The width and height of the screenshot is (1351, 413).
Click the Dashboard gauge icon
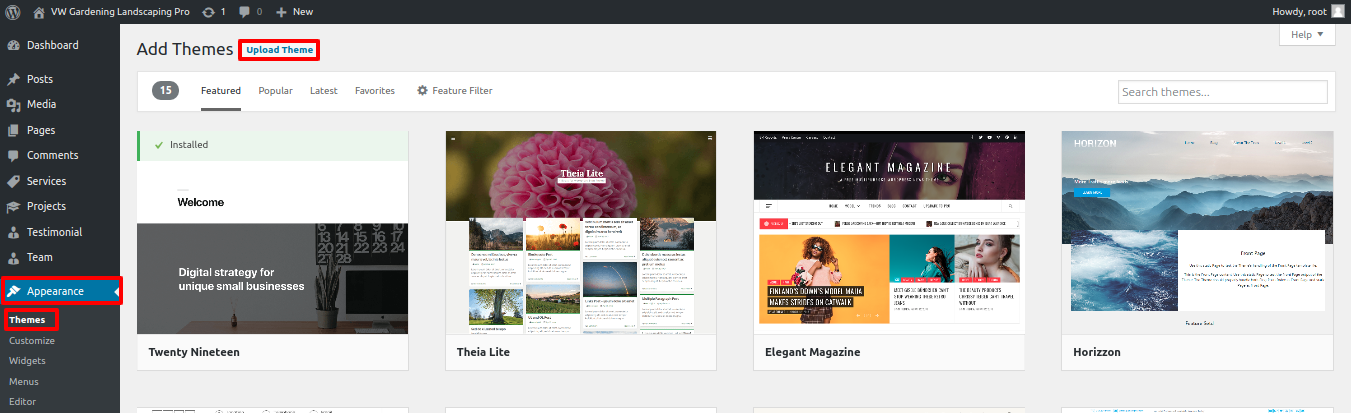point(13,45)
